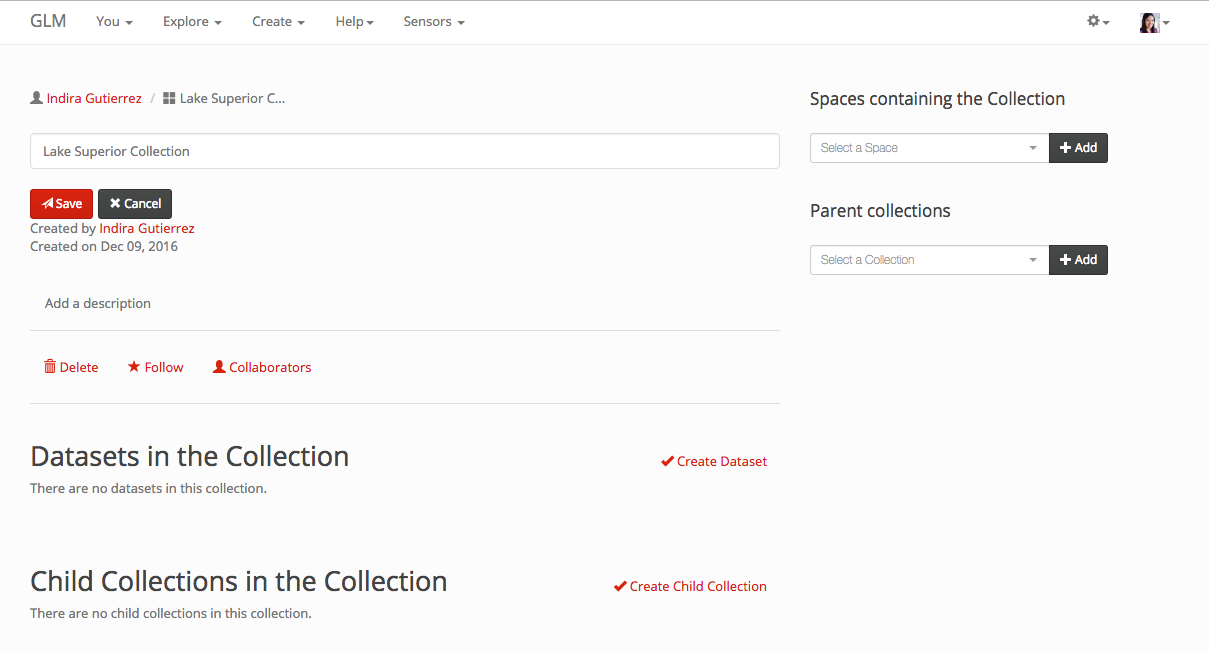1209x652 pixels.
Task: Add the selected space to the collection
Action: (1078, 148)
